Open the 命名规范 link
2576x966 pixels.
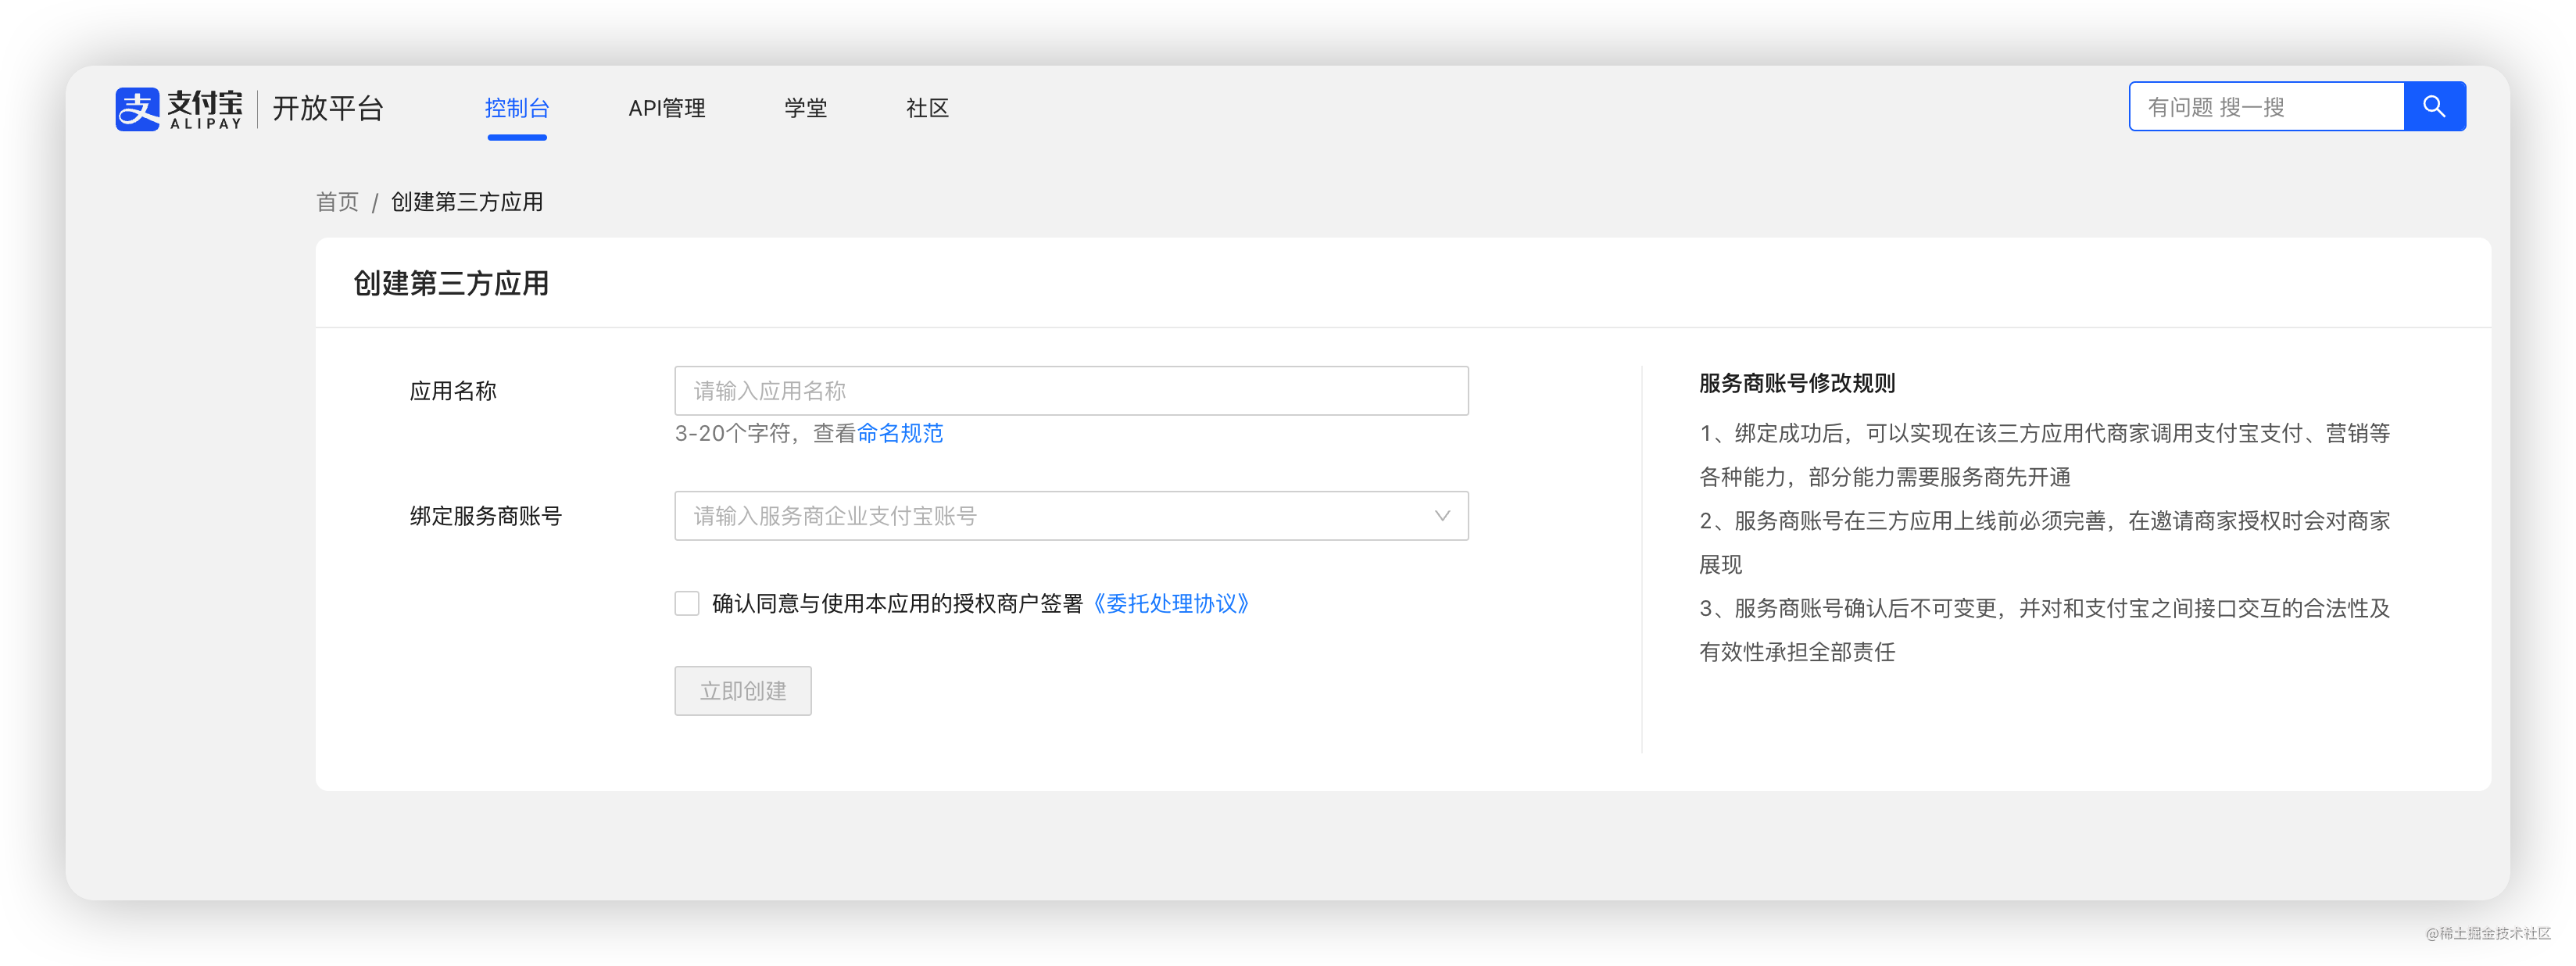[x=900, y=433]
